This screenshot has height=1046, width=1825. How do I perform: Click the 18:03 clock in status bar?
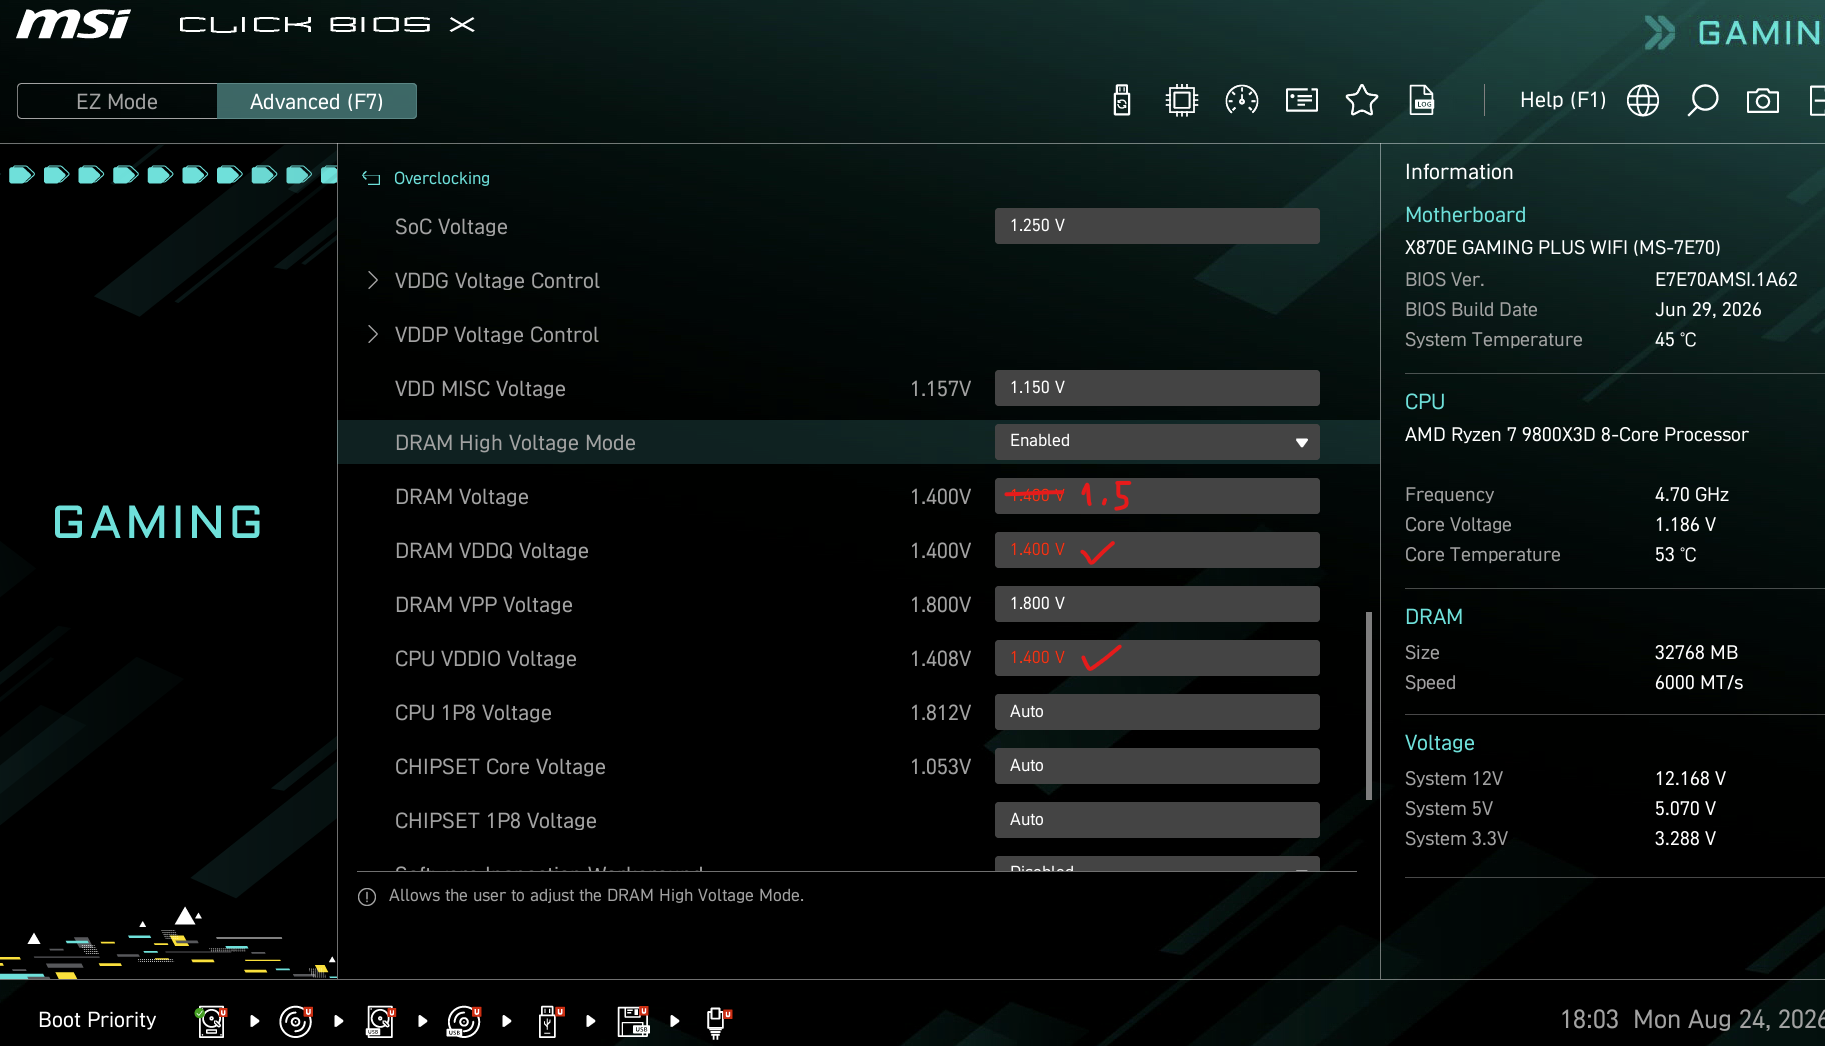pyautogui.click(x=1589, y=1020)
